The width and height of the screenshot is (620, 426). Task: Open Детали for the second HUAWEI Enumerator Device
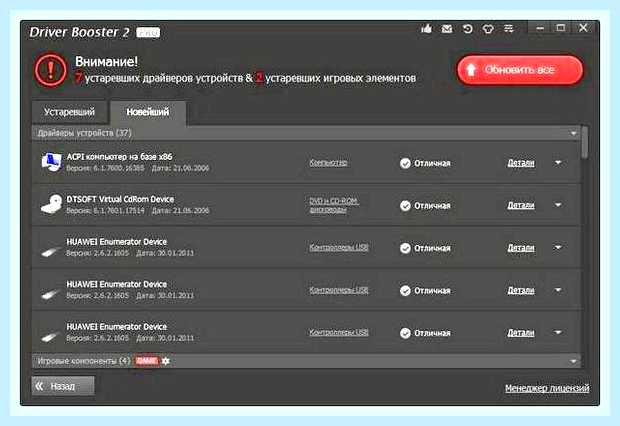[521, 290]
